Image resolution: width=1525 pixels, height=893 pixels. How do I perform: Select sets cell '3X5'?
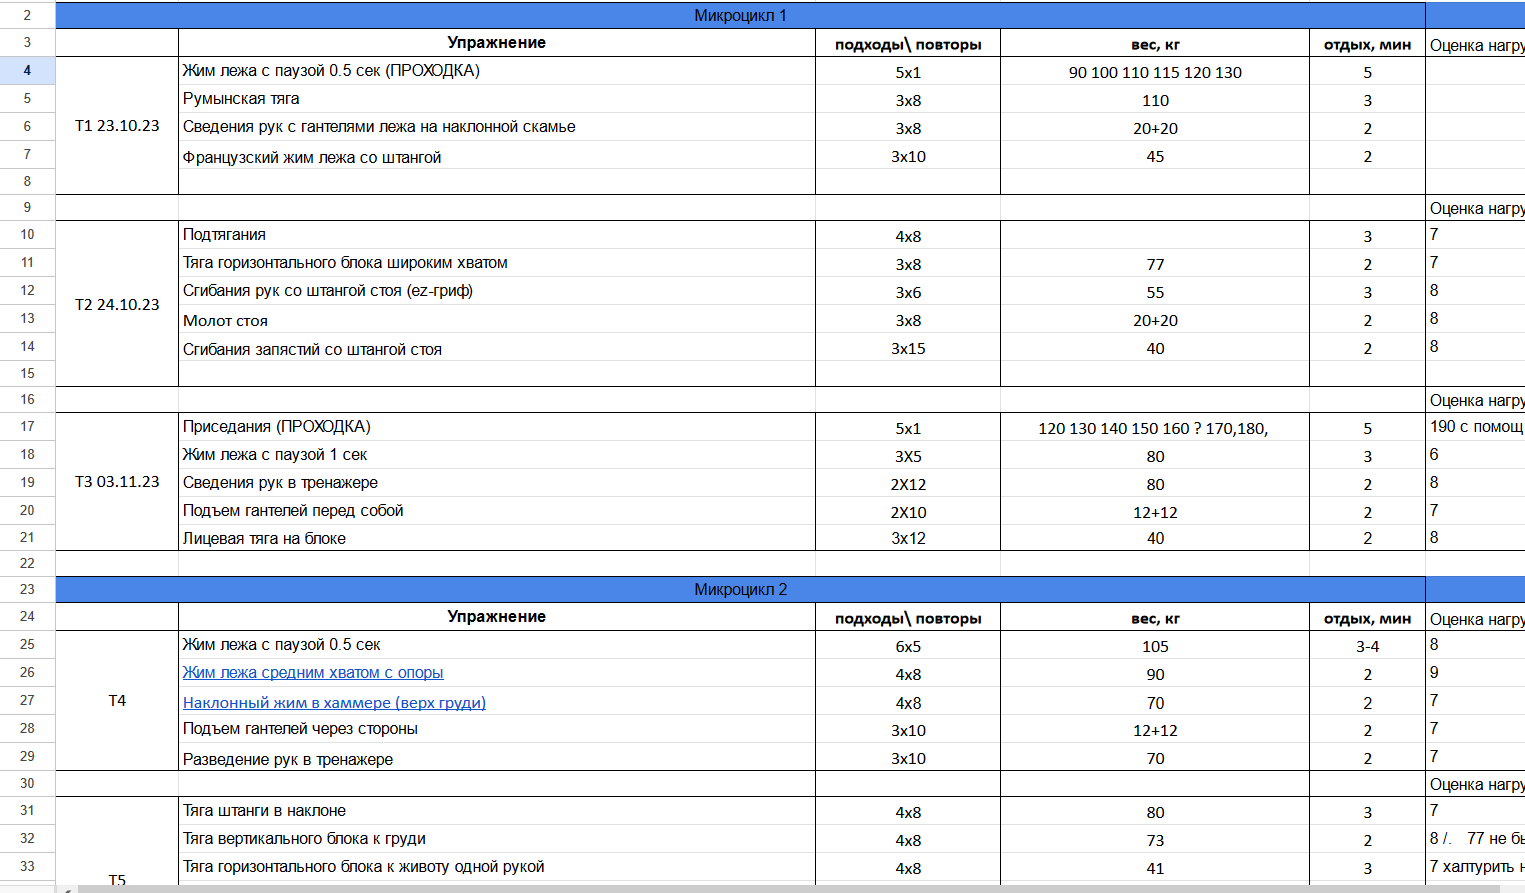pyautogui.click(x=908, y=456)
